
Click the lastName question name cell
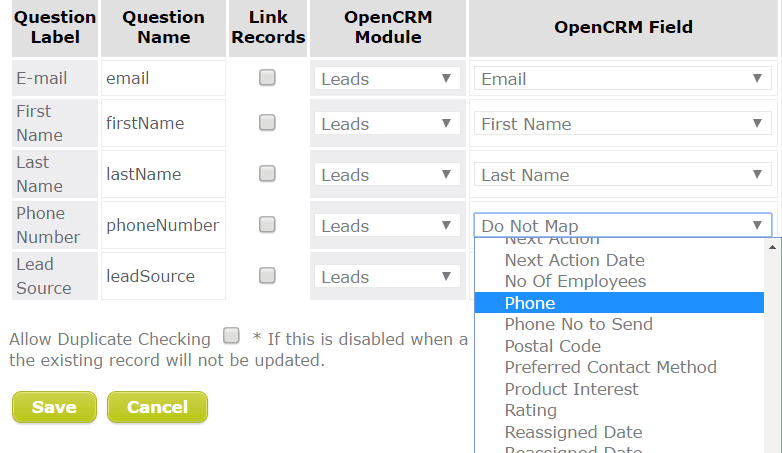[x=164, y=174]
